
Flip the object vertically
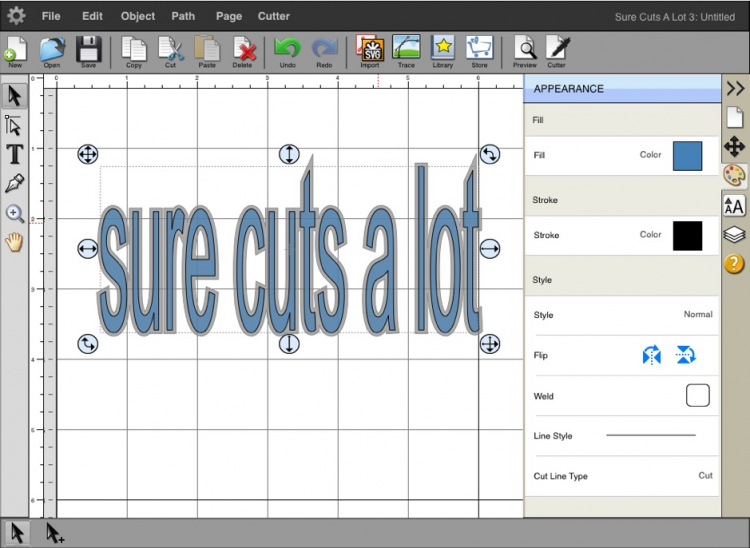(x=685, y=355)
